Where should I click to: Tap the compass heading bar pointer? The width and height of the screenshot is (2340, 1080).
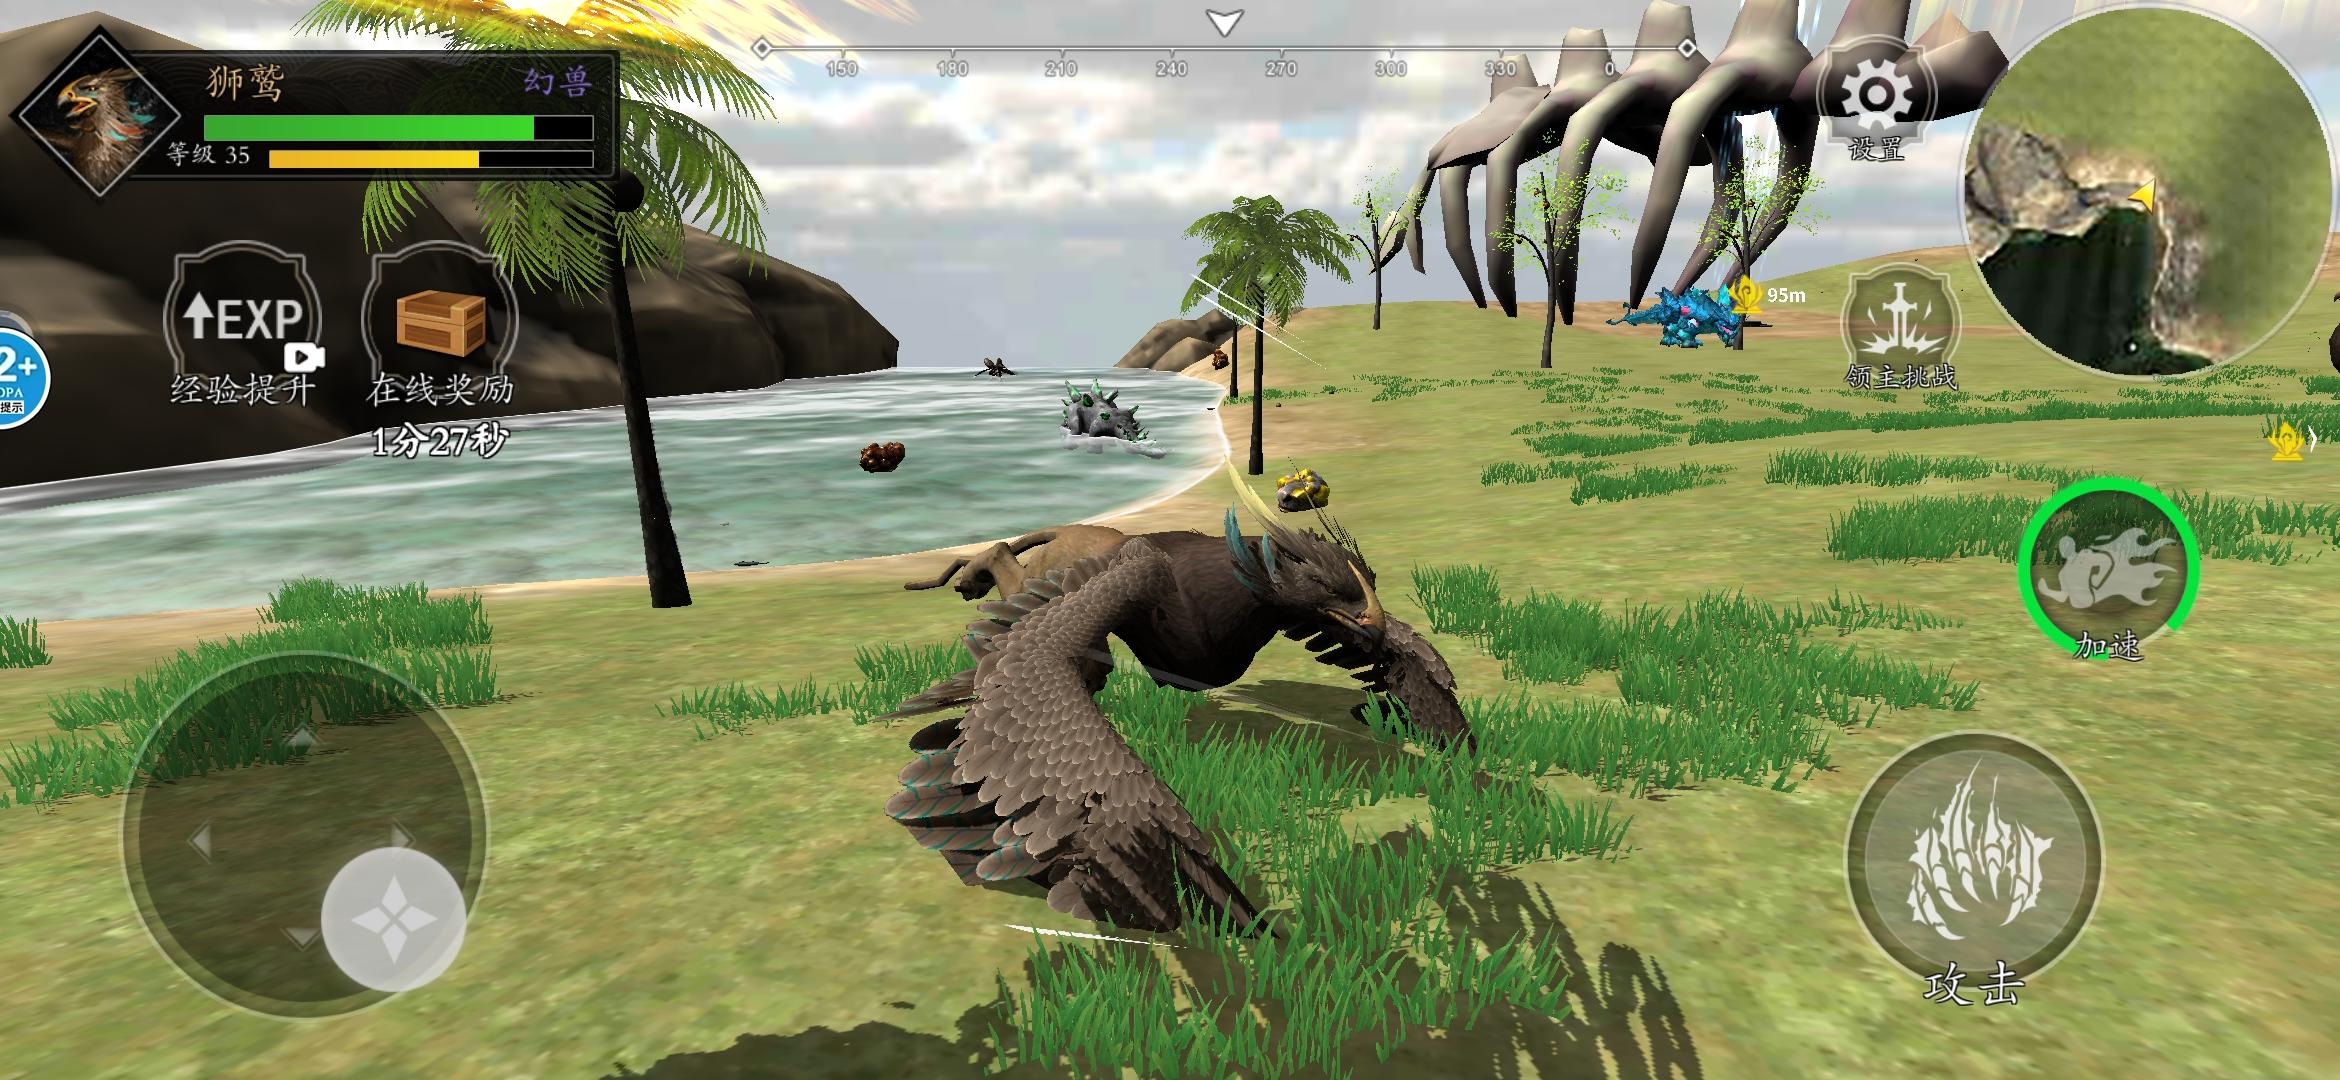pyautogui.click(x=1224, y=22)
